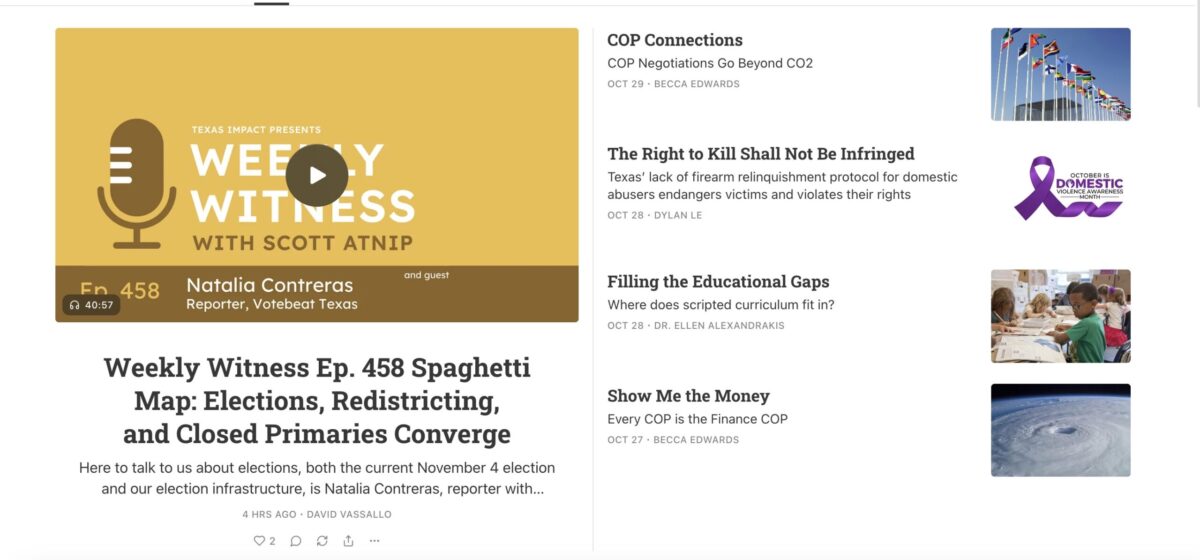Click the 'Every COP is the Finance COP' subtitle
Viewport: 1200px width, 560px height.
(697, 419)
